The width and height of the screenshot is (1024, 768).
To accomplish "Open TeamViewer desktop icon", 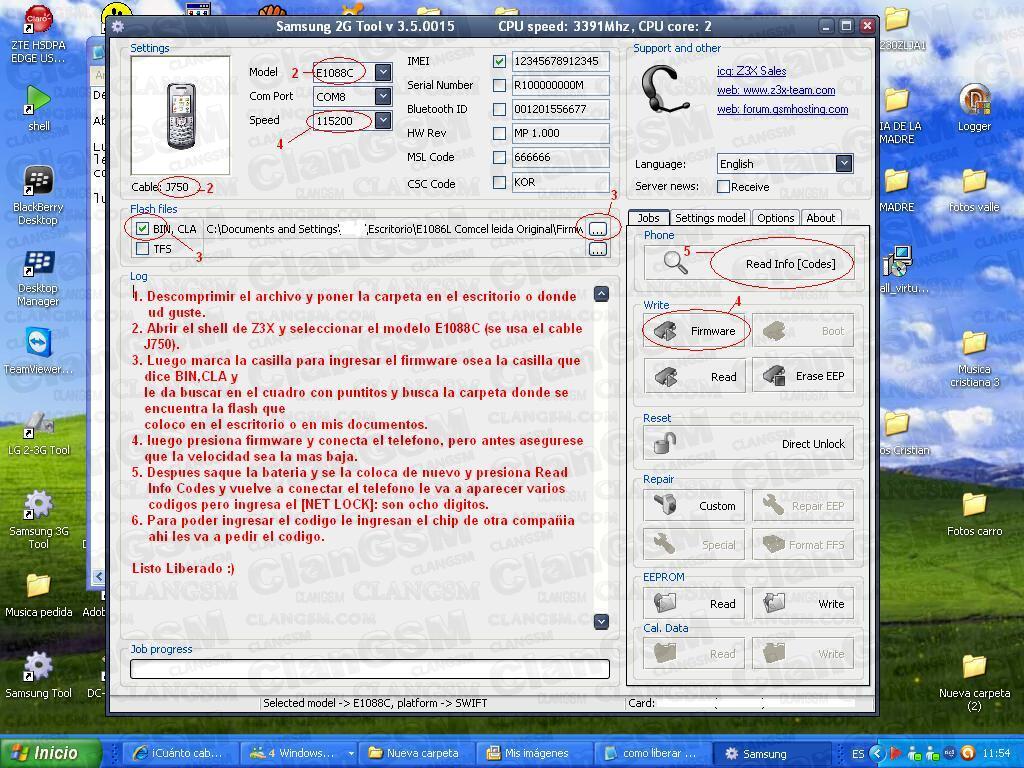I will pos(38,348).
